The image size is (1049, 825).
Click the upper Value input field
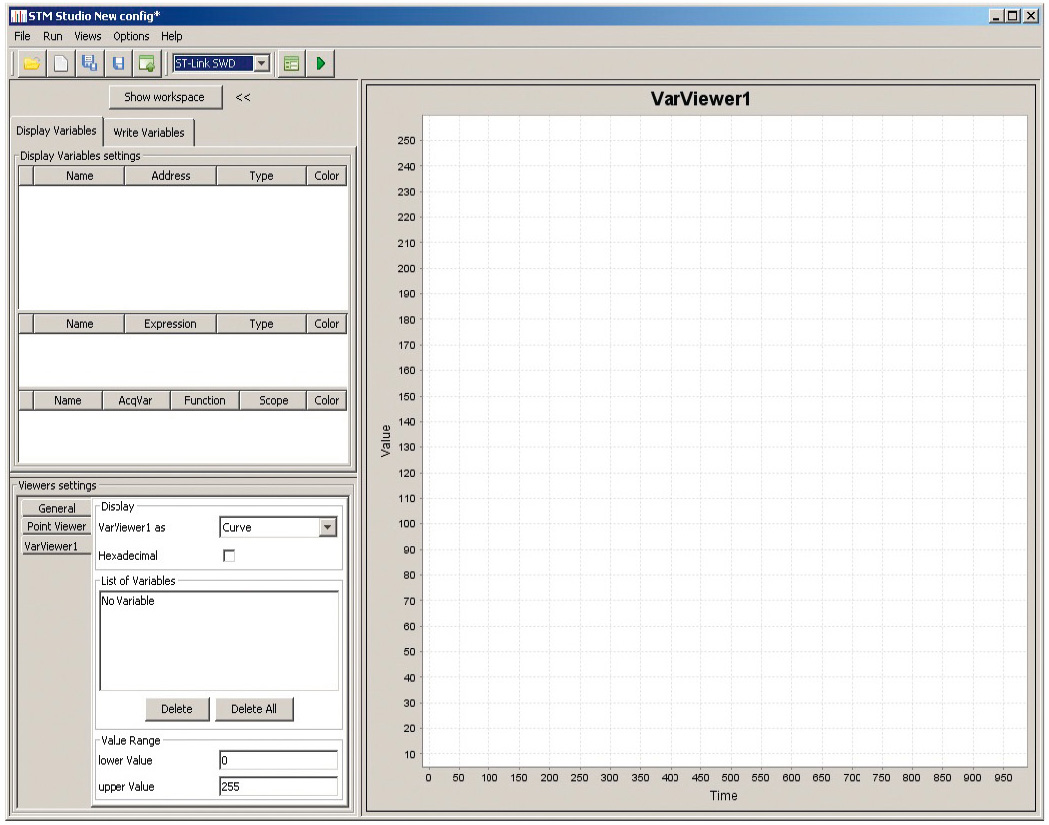point(278,786)
